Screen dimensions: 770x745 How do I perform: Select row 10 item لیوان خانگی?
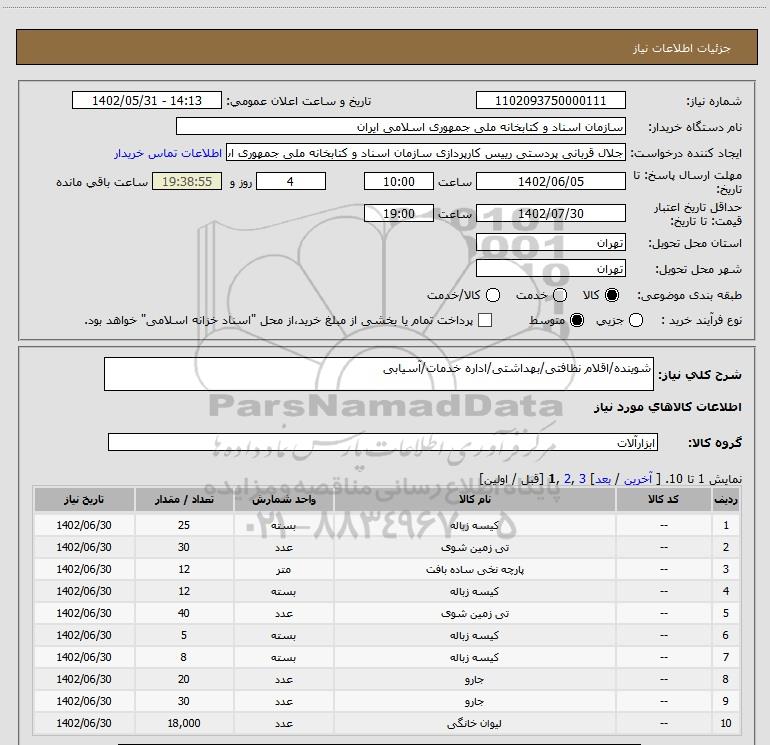point(474,723)
